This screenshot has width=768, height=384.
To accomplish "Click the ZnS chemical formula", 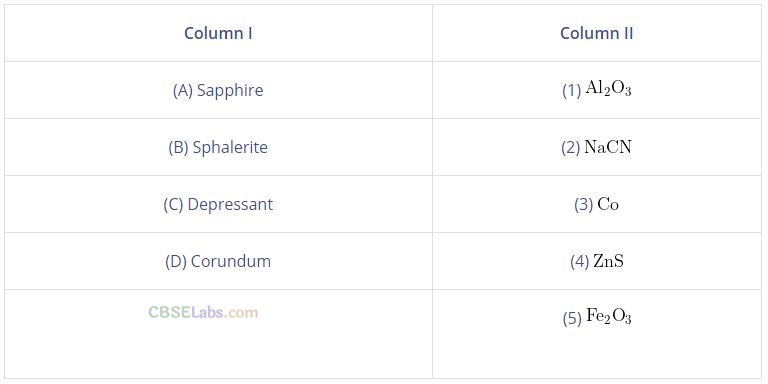I will (608, 261).
